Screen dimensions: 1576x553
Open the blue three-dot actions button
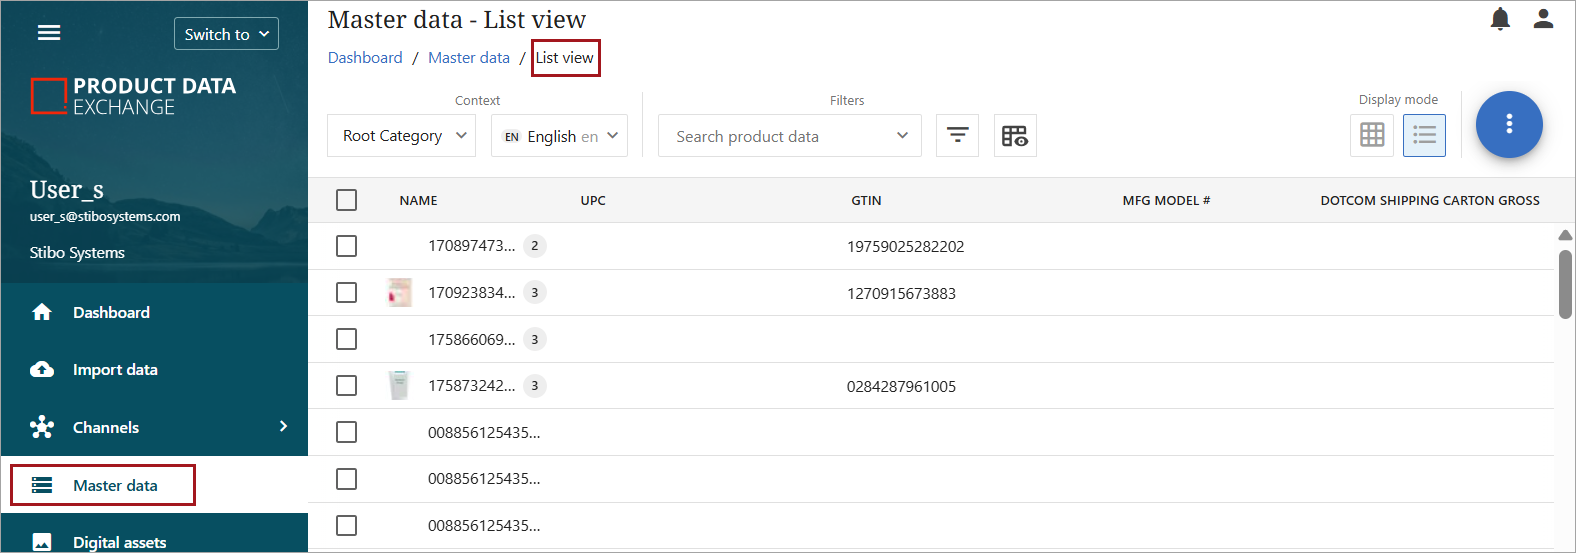click(x=1509, y=124)
